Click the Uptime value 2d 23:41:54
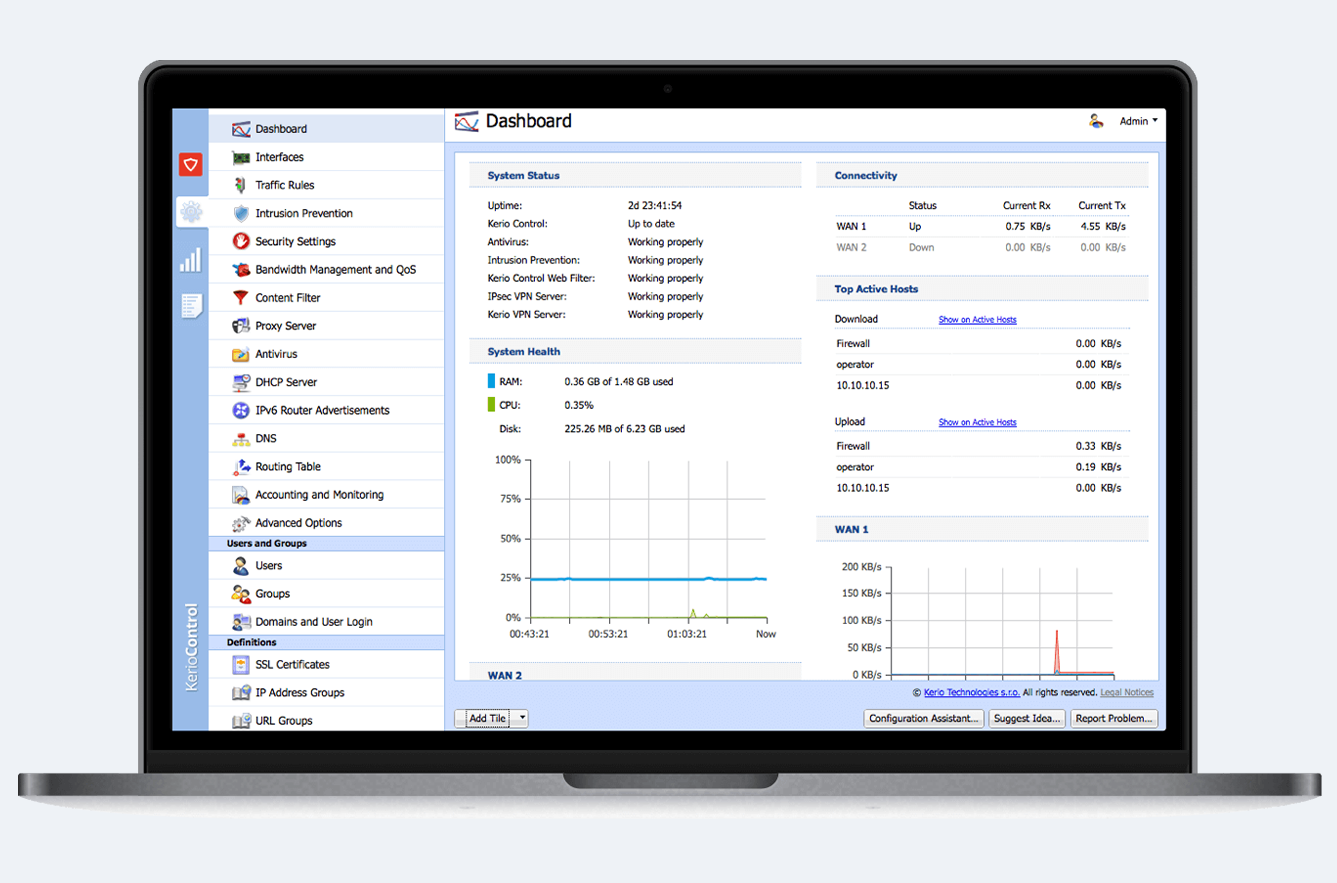 pos(655,206)
